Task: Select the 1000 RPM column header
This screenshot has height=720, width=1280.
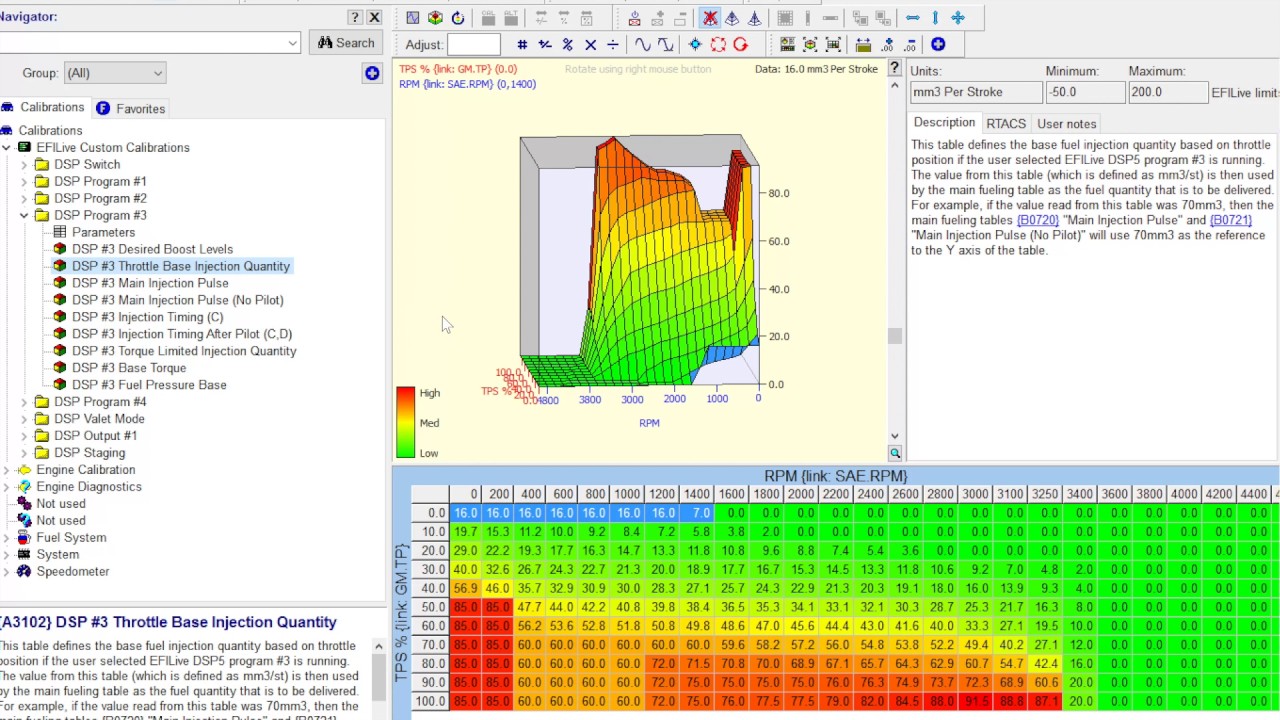Action: click(x=627, y=494)
